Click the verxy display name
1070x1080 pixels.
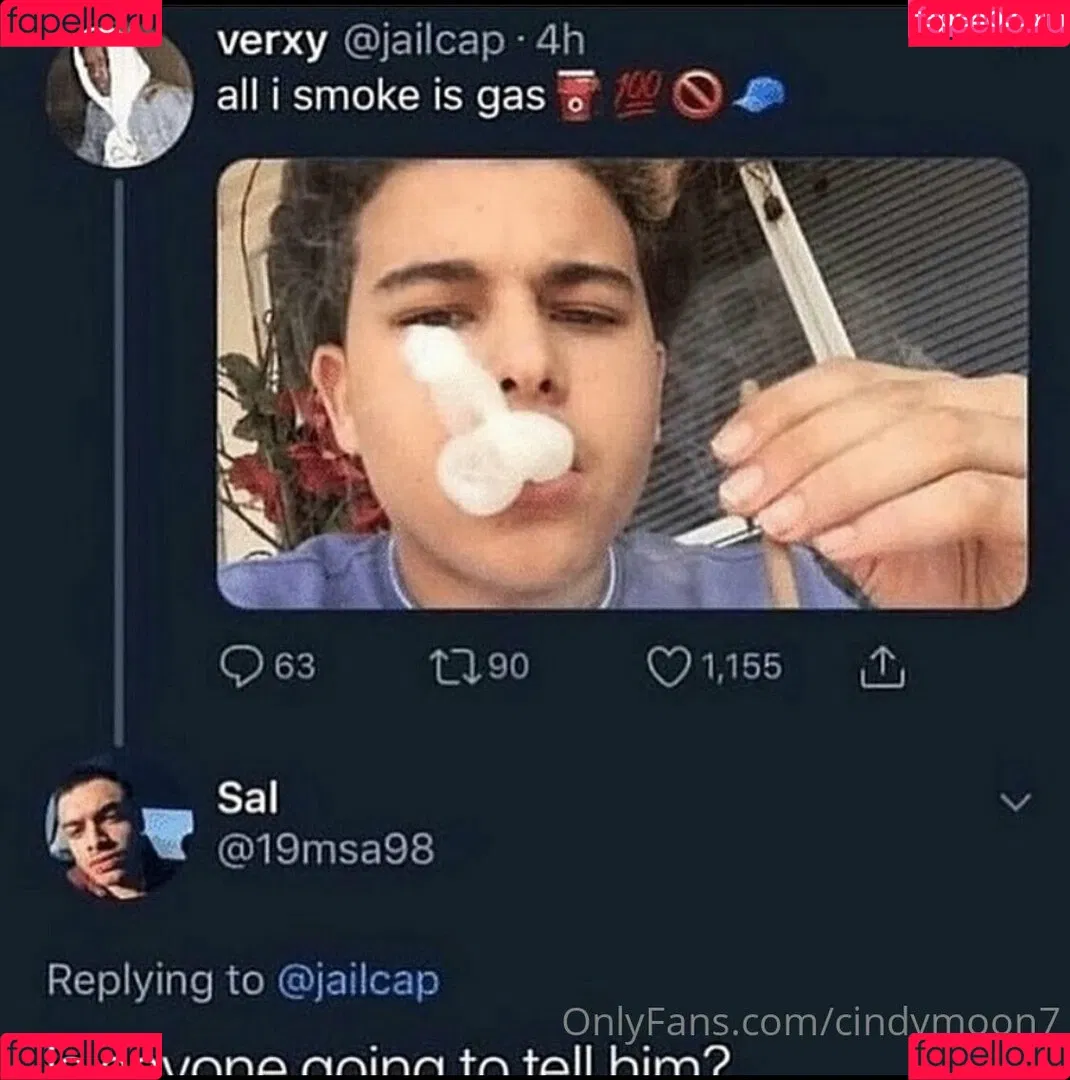pos(271,41)
